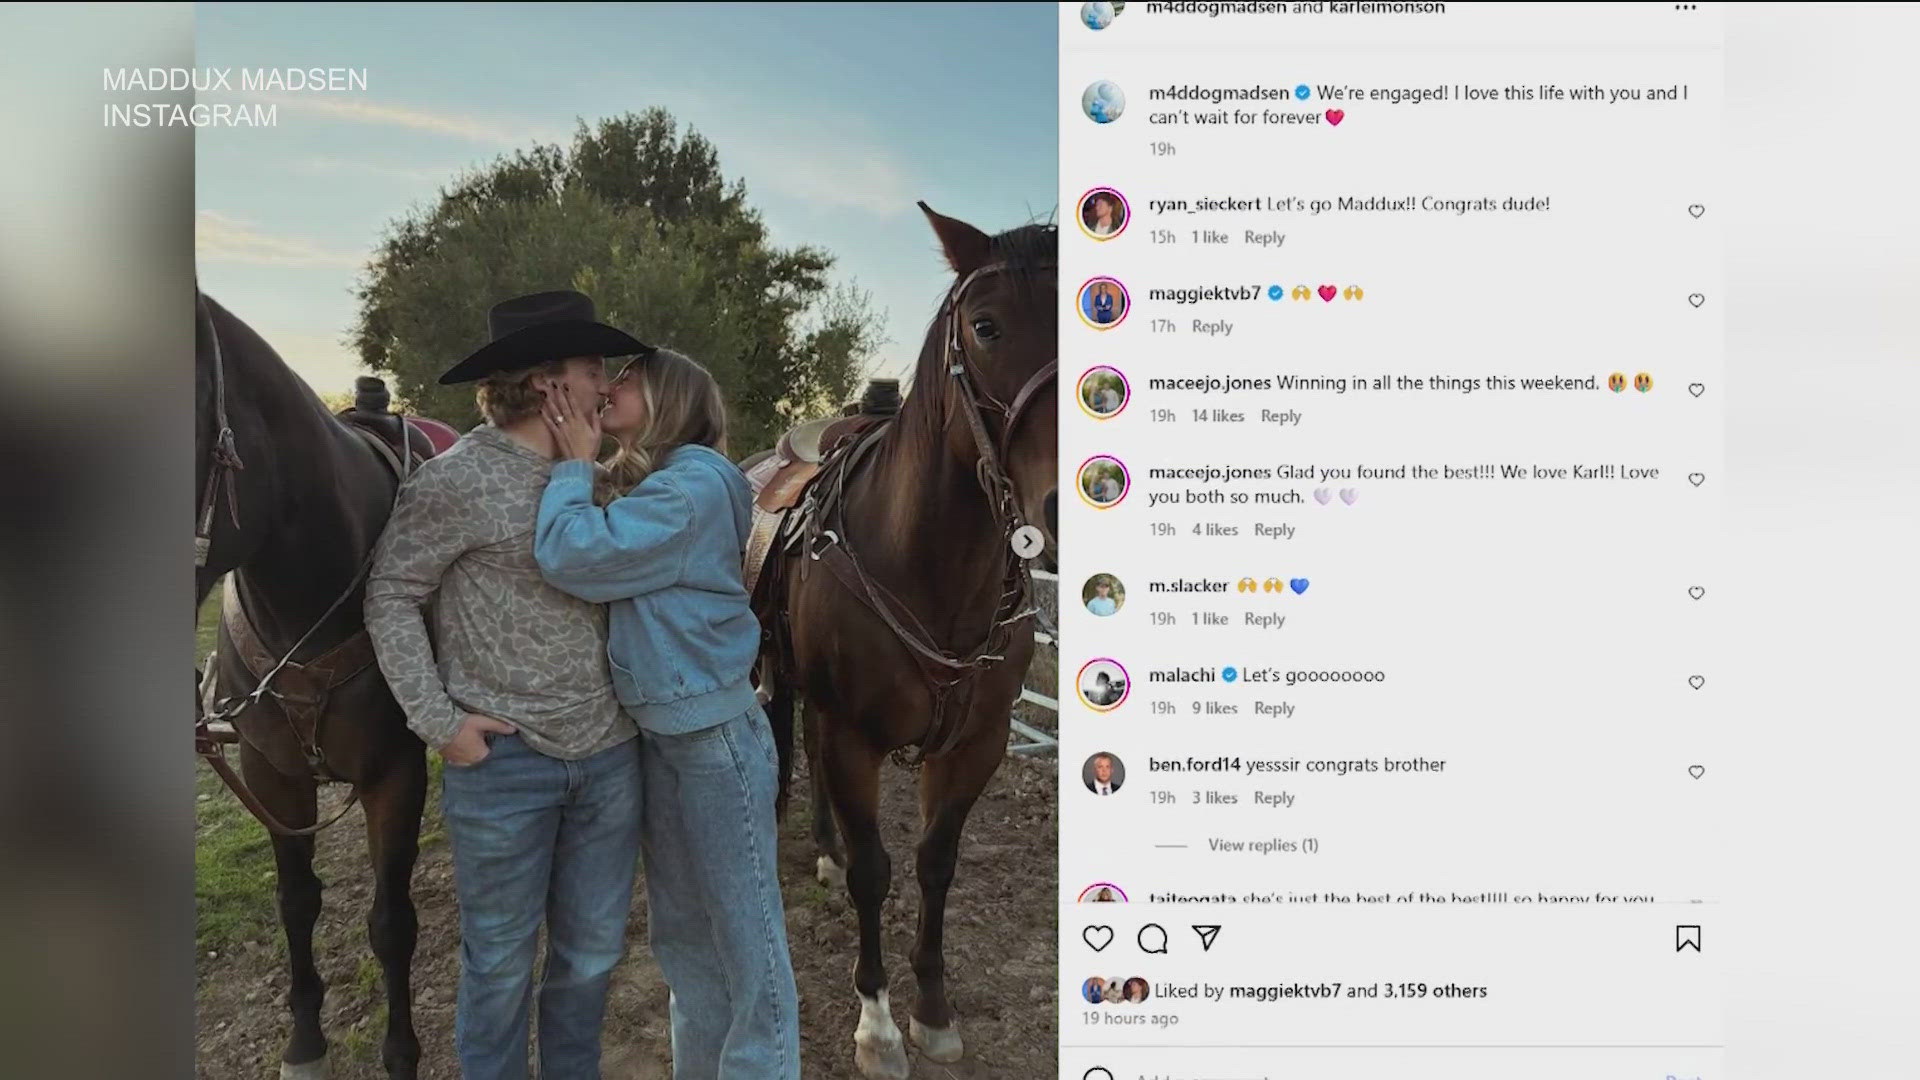The height and width of the screenshot is (1080, 1920).
Task: Open ben.ford14's profile avatar
Action: pyautogui.click(x=1103, y=773)
